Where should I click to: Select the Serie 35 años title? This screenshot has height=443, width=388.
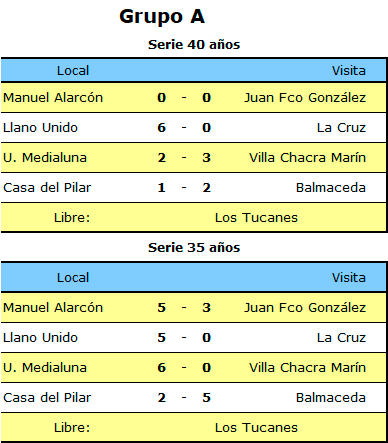[x=194, y=248]
